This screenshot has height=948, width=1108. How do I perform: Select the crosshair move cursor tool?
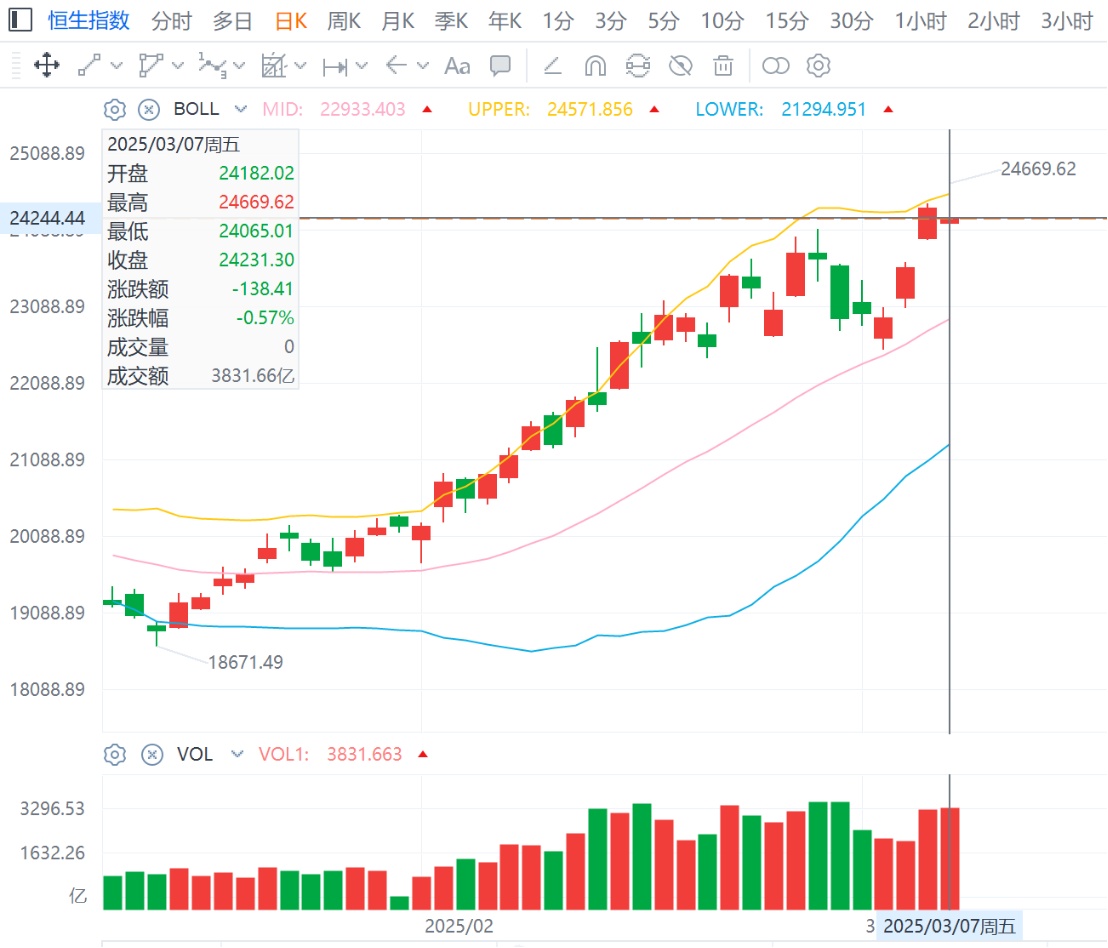tap(47, 66)
